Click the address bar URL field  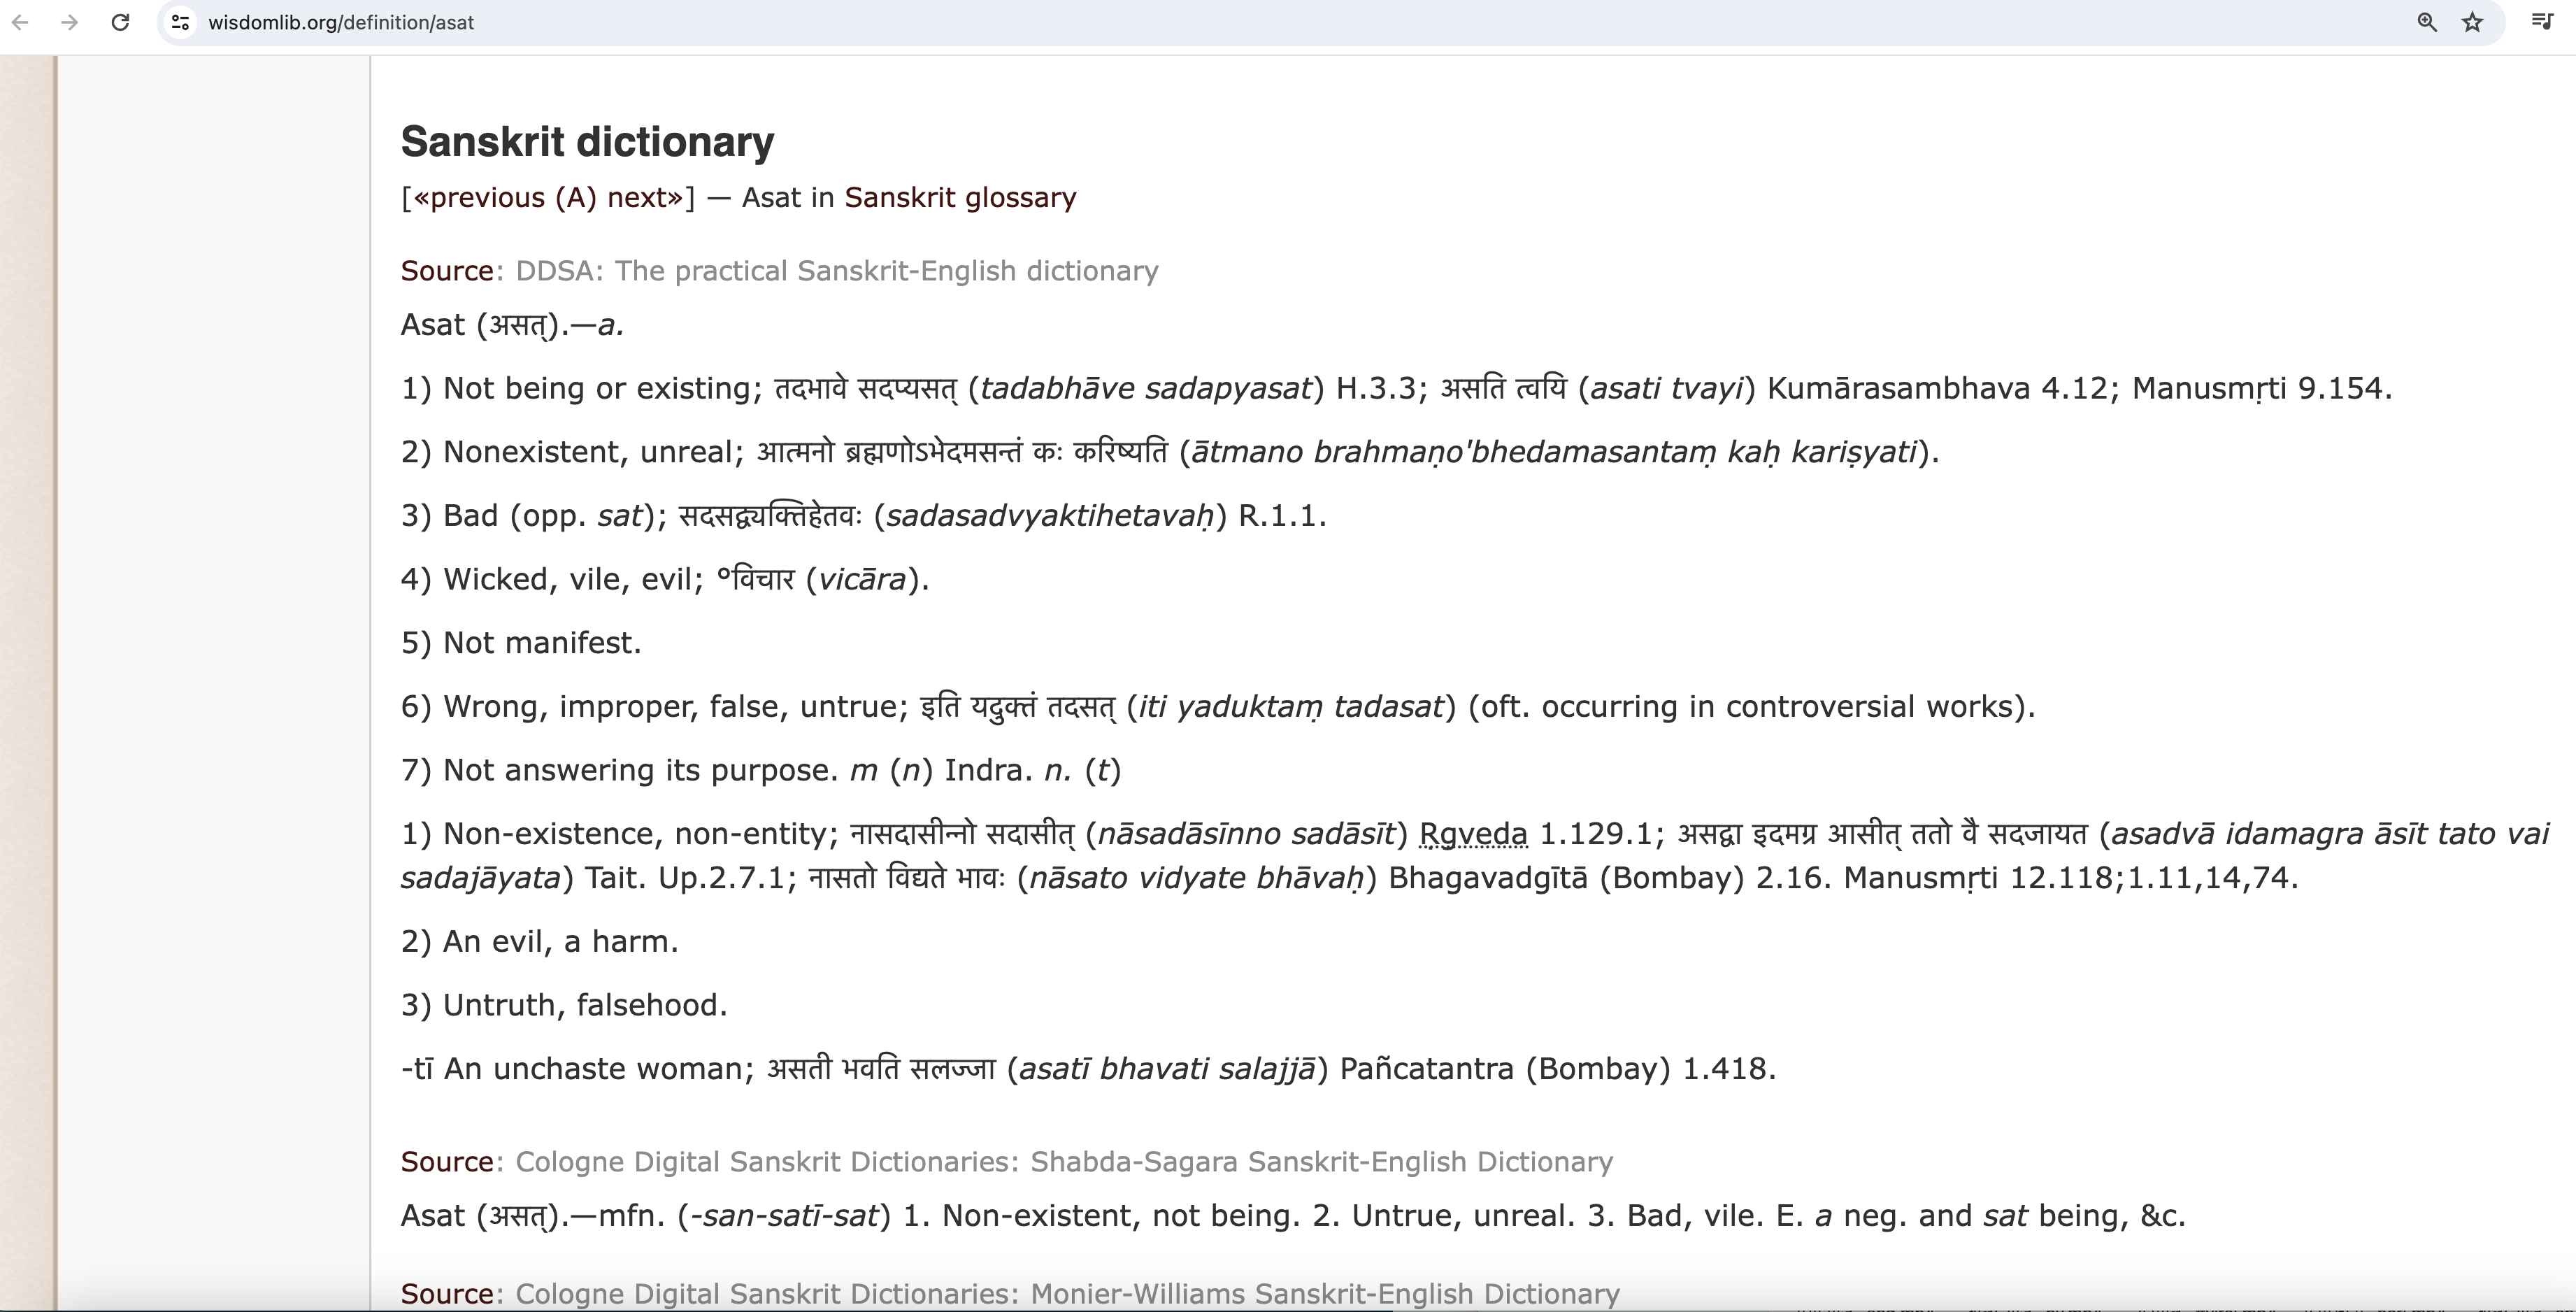pyautogui.click(x=1200, y=22)
